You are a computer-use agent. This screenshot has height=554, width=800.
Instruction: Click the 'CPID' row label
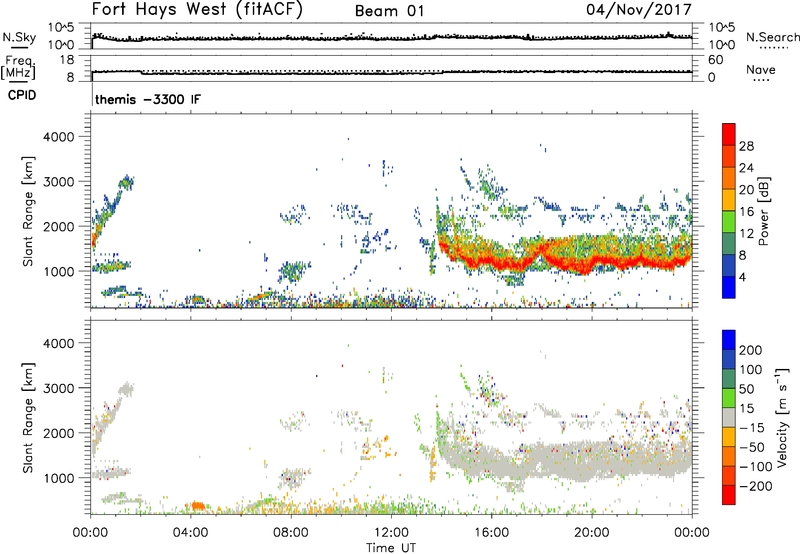pyautogui.click(x=22, y=95)
